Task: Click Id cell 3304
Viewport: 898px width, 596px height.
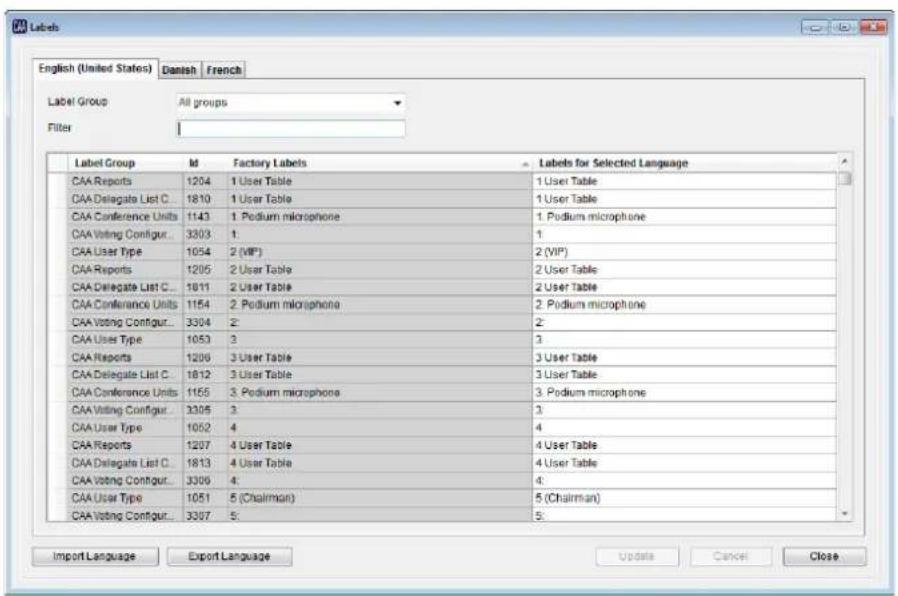Action: click(x=205, y=322)
